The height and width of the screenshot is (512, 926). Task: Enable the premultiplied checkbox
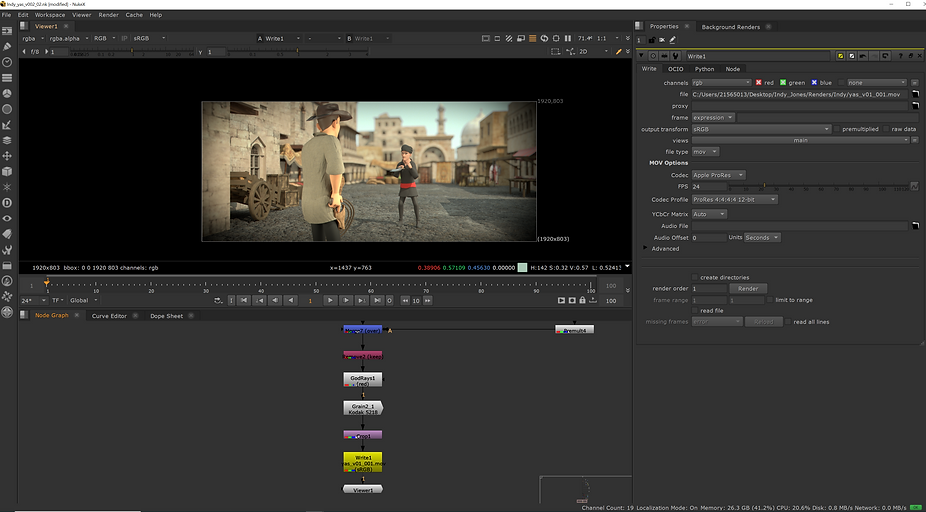point(837,129)
